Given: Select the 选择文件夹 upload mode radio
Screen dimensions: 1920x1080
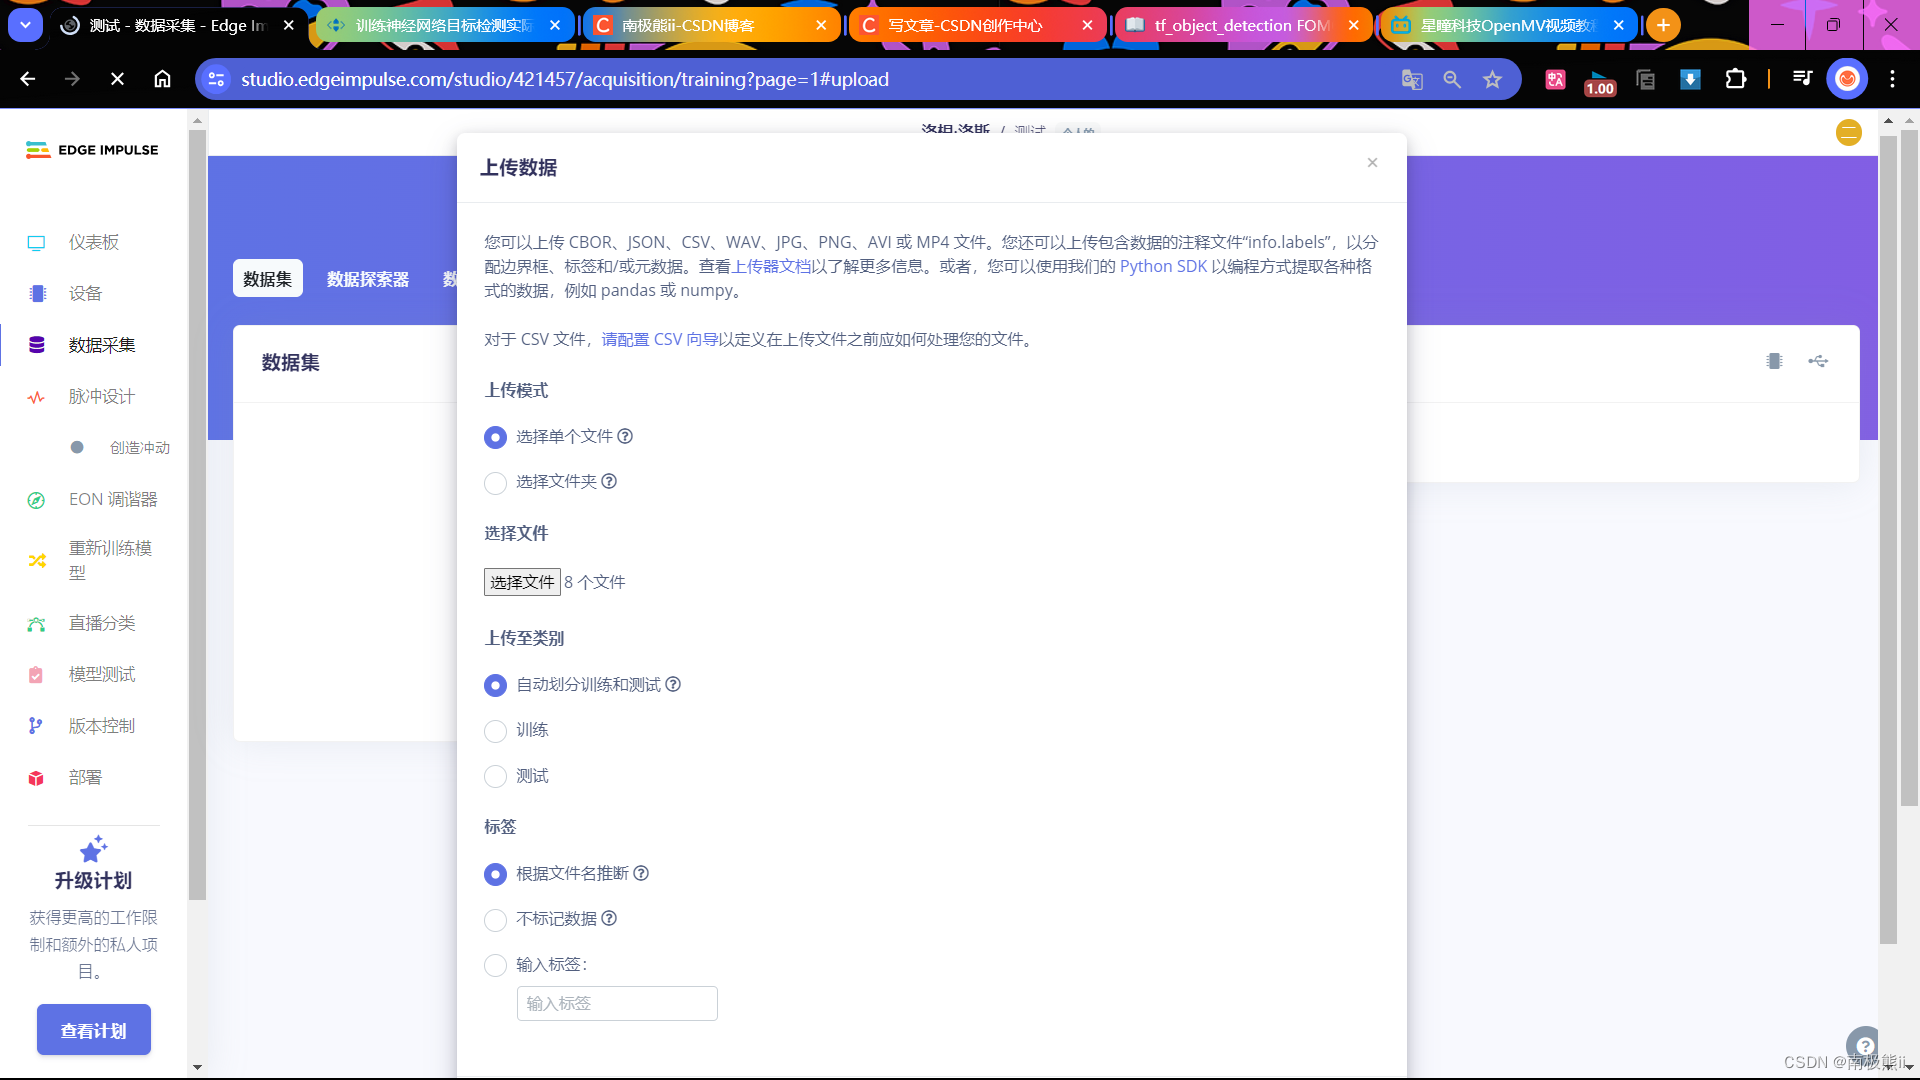Looking at the screenshot, I should pyautogui.click(x=495, y=483).
